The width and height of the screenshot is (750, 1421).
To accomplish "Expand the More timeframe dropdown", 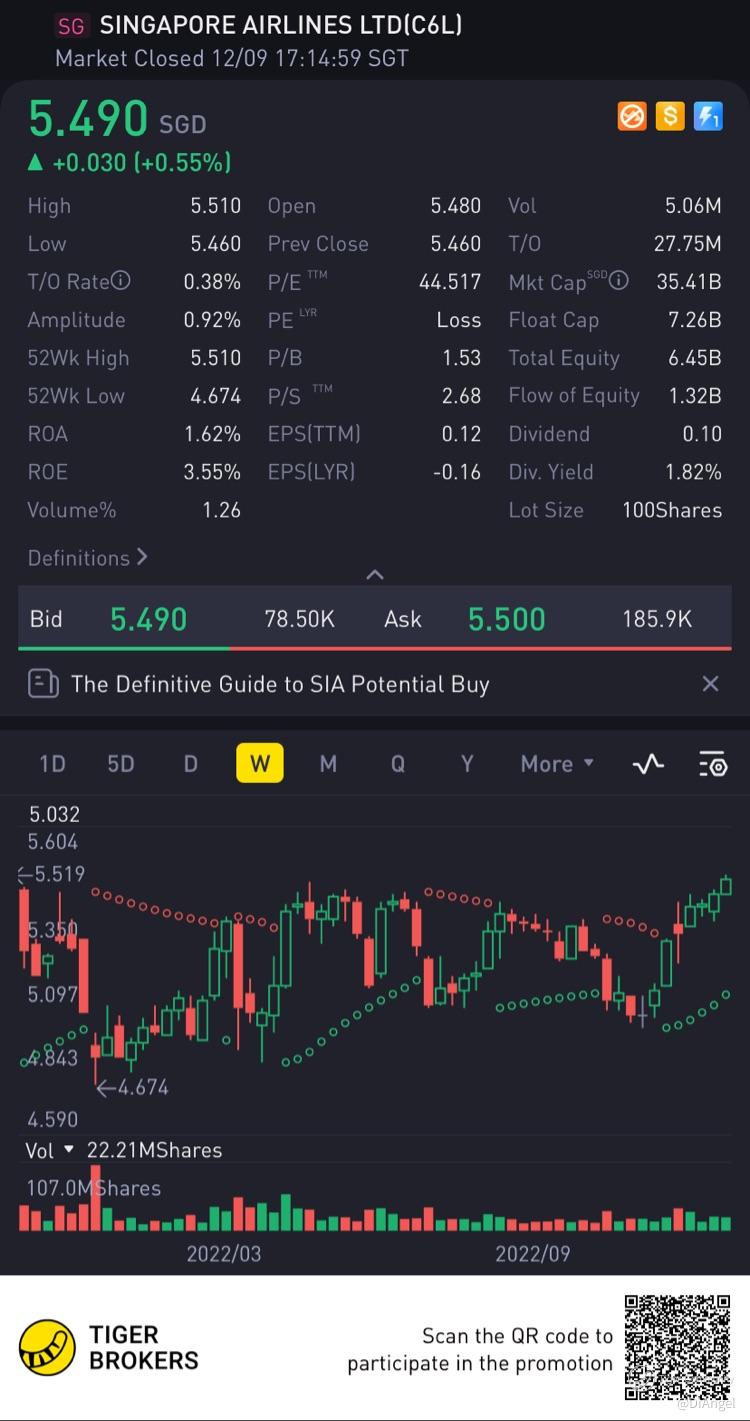I will coord(557,764).
